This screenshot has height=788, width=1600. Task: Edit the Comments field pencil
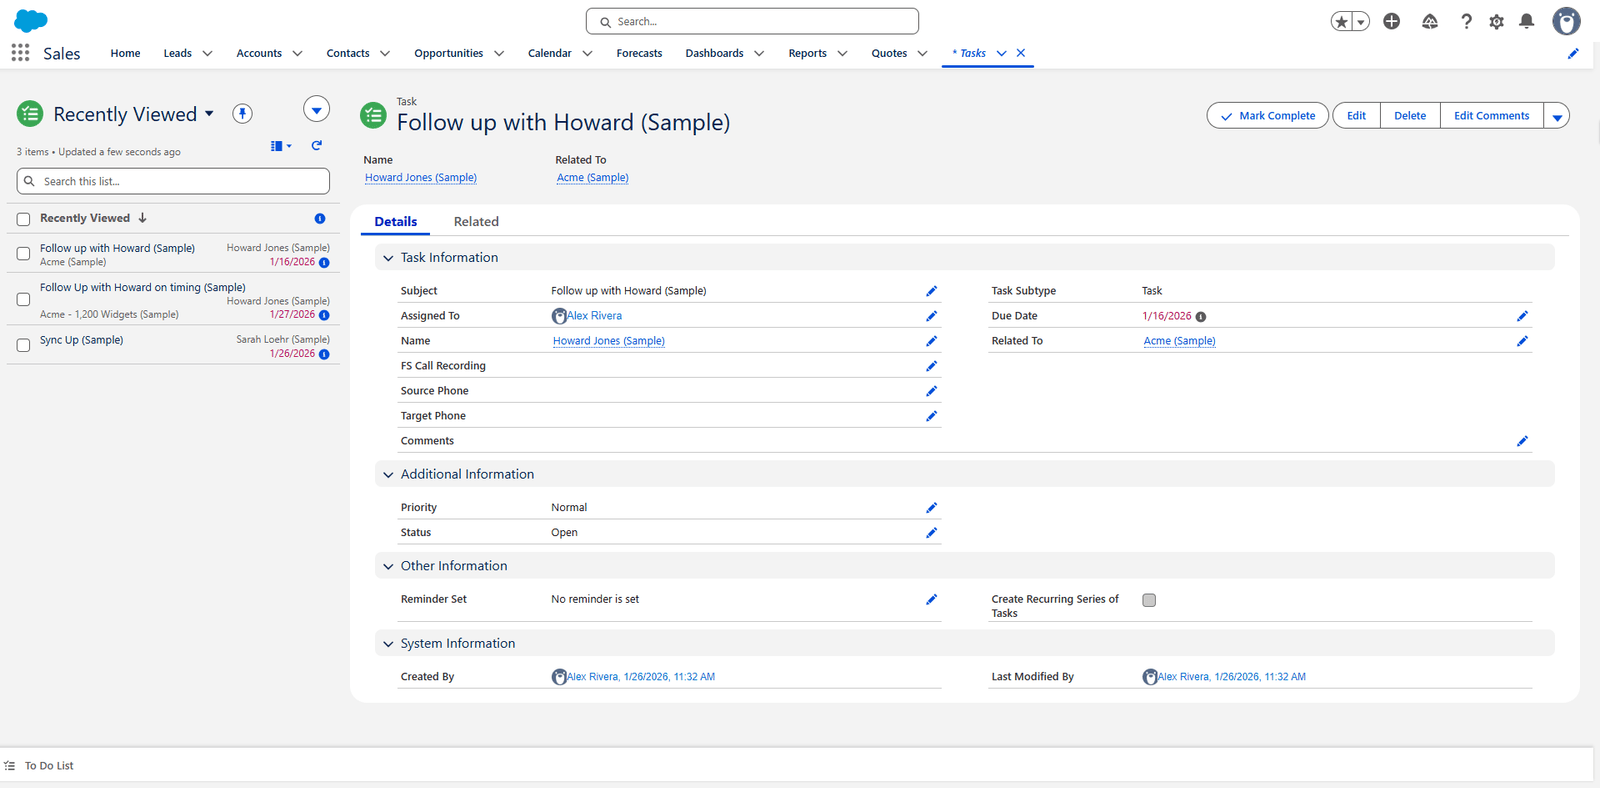click(x=1522, y=441)
